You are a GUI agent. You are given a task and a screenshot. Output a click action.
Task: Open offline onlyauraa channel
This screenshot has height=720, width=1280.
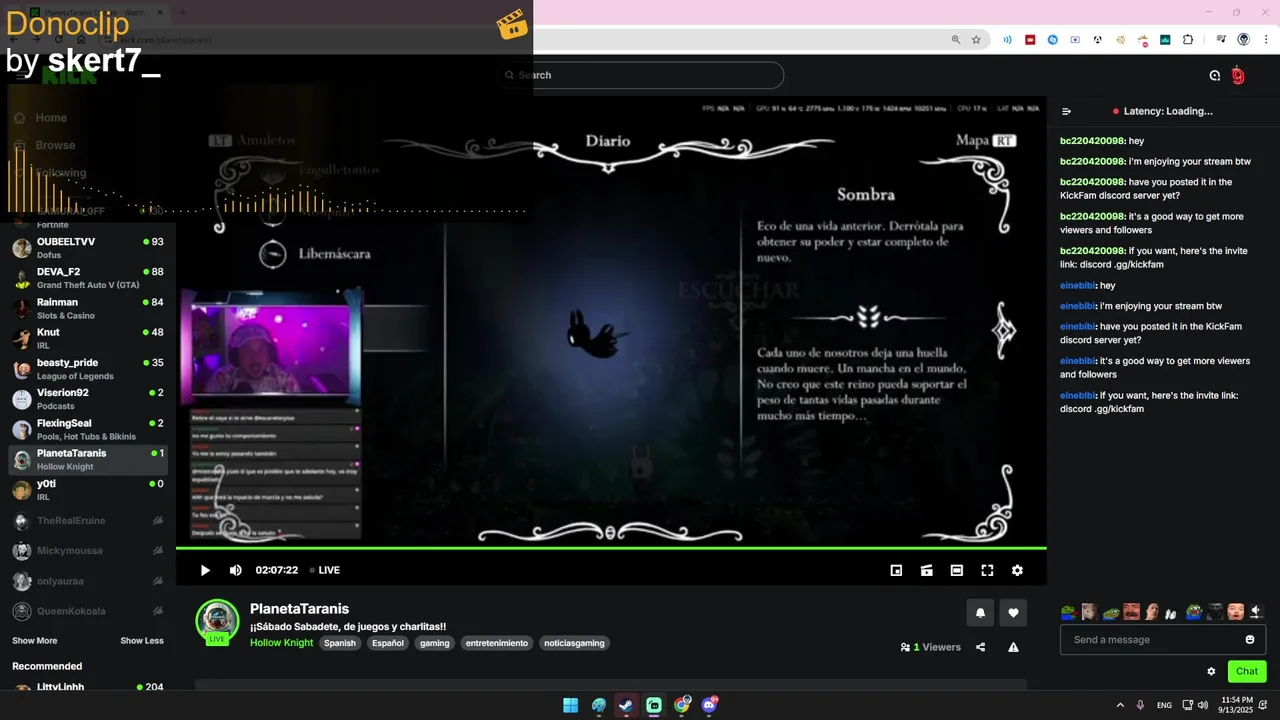pyautogui.click(x=88, y=581)
